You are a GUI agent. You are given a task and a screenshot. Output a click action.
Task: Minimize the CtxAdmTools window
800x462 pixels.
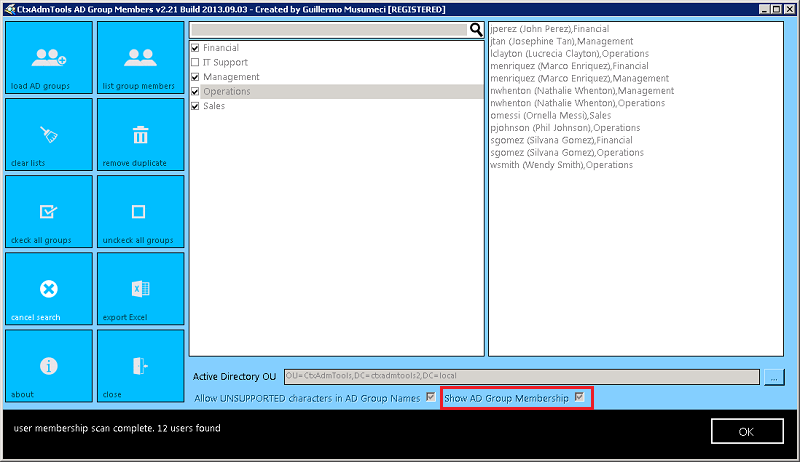[764, 9]
